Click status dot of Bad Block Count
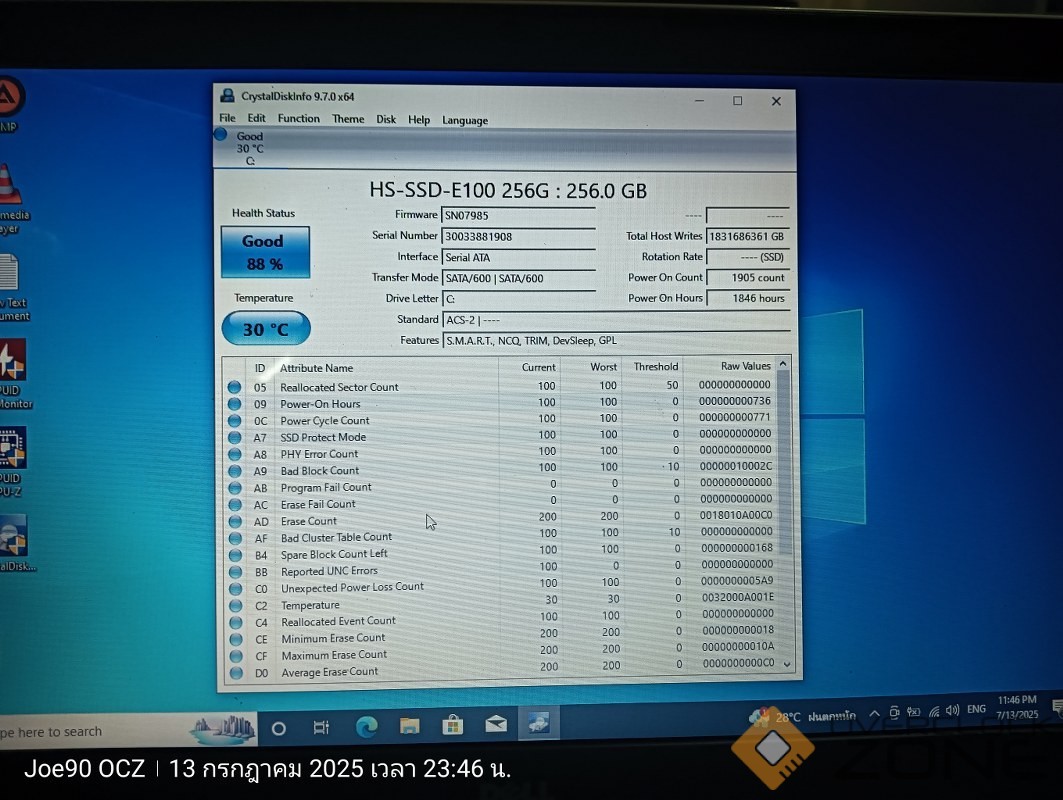 click(235, 471)
